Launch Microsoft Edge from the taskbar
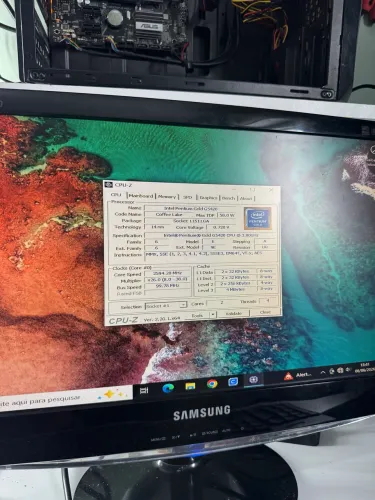 click(168, 388)
